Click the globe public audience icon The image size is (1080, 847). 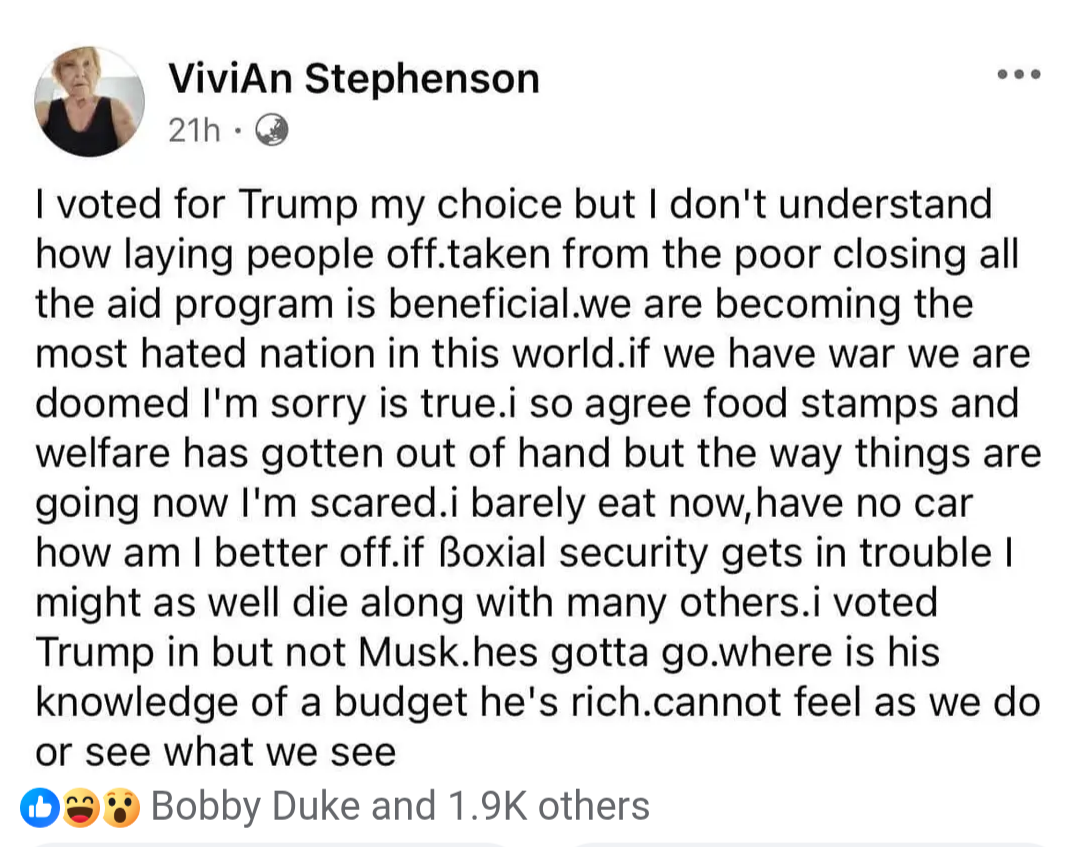271,129
